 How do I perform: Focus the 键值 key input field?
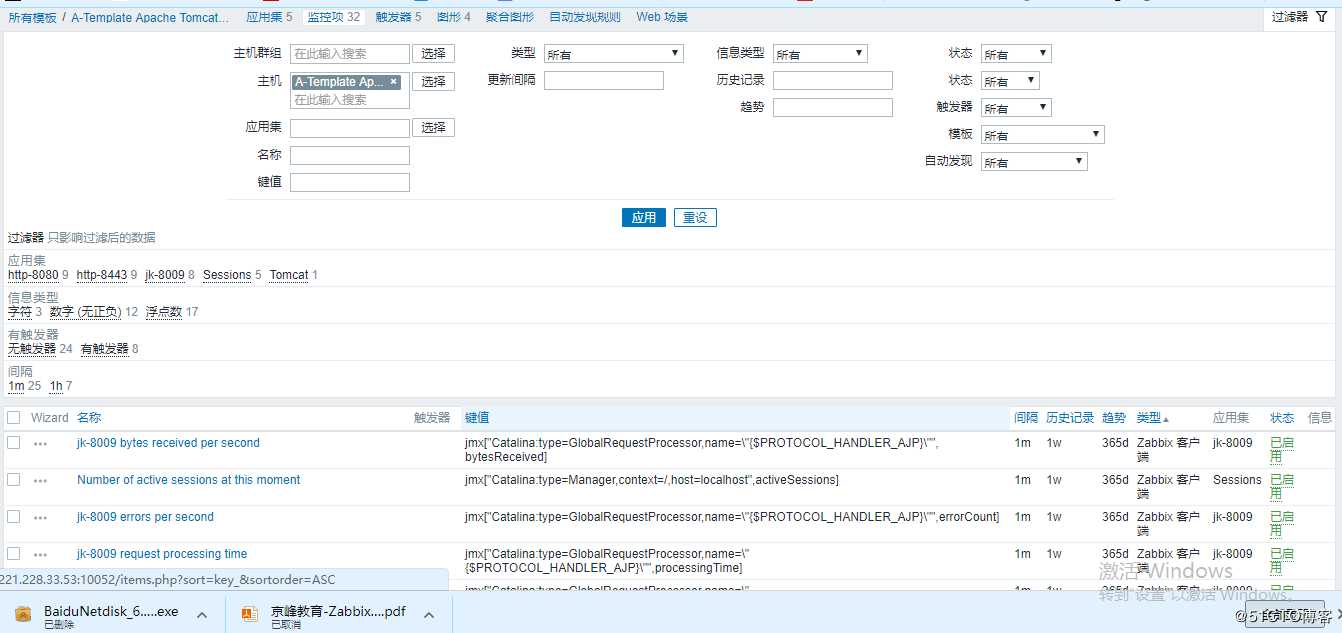[350, 182]
